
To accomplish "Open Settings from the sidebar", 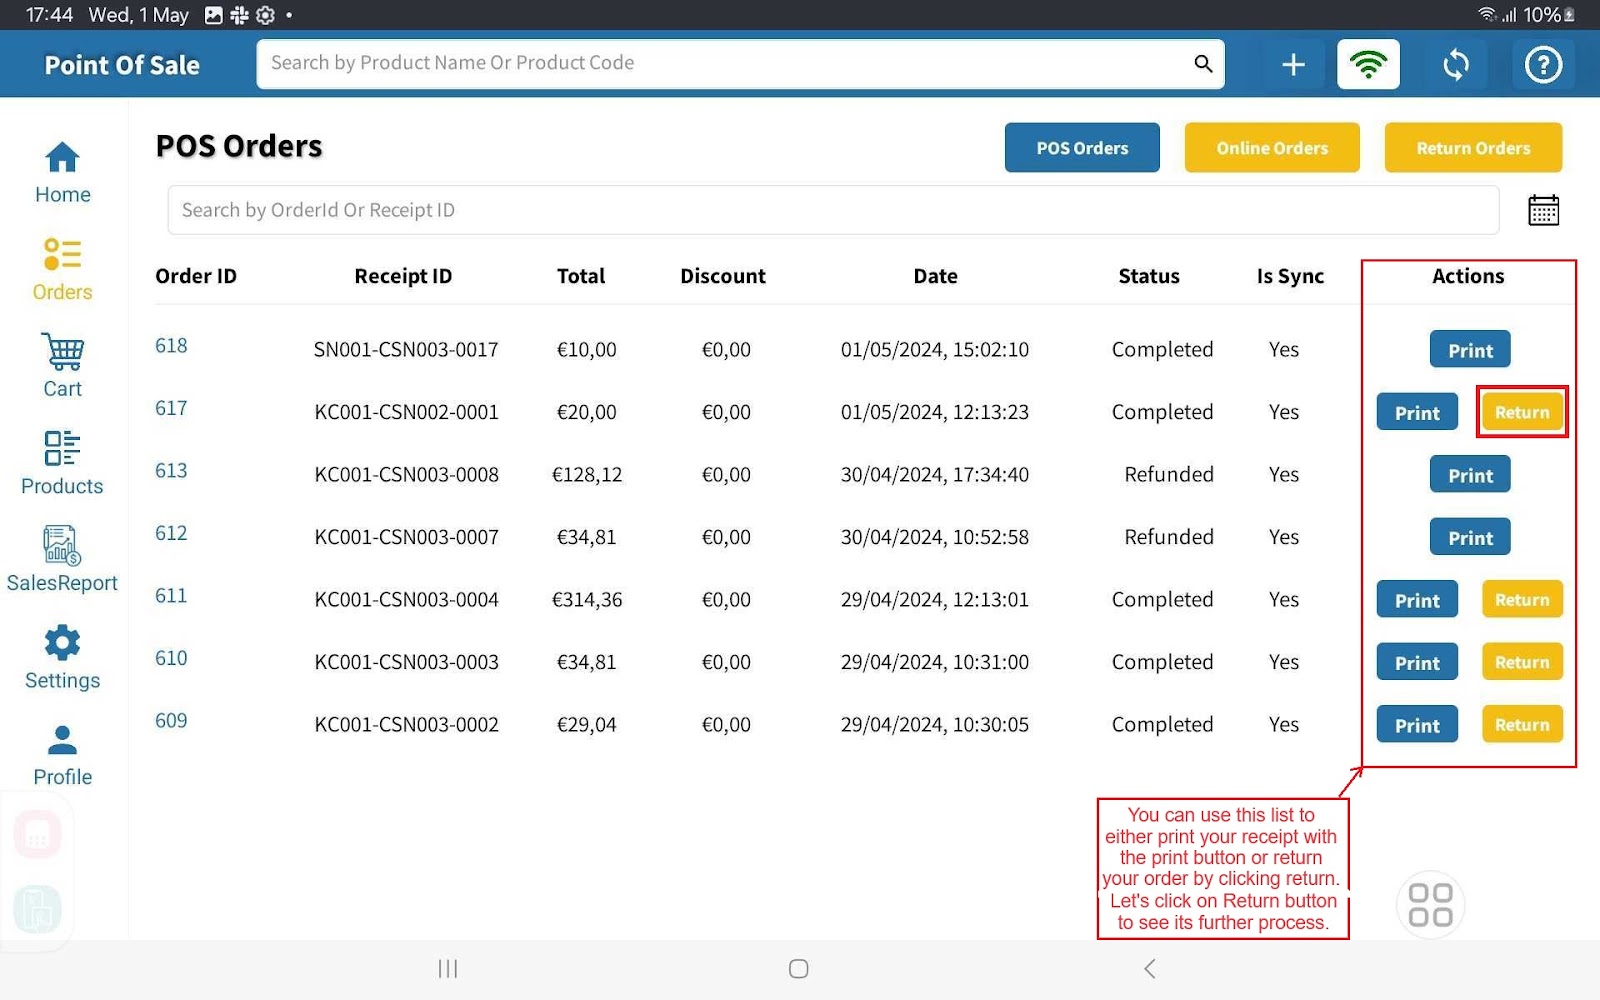I will pyautogui.click(x=62, y=657).
